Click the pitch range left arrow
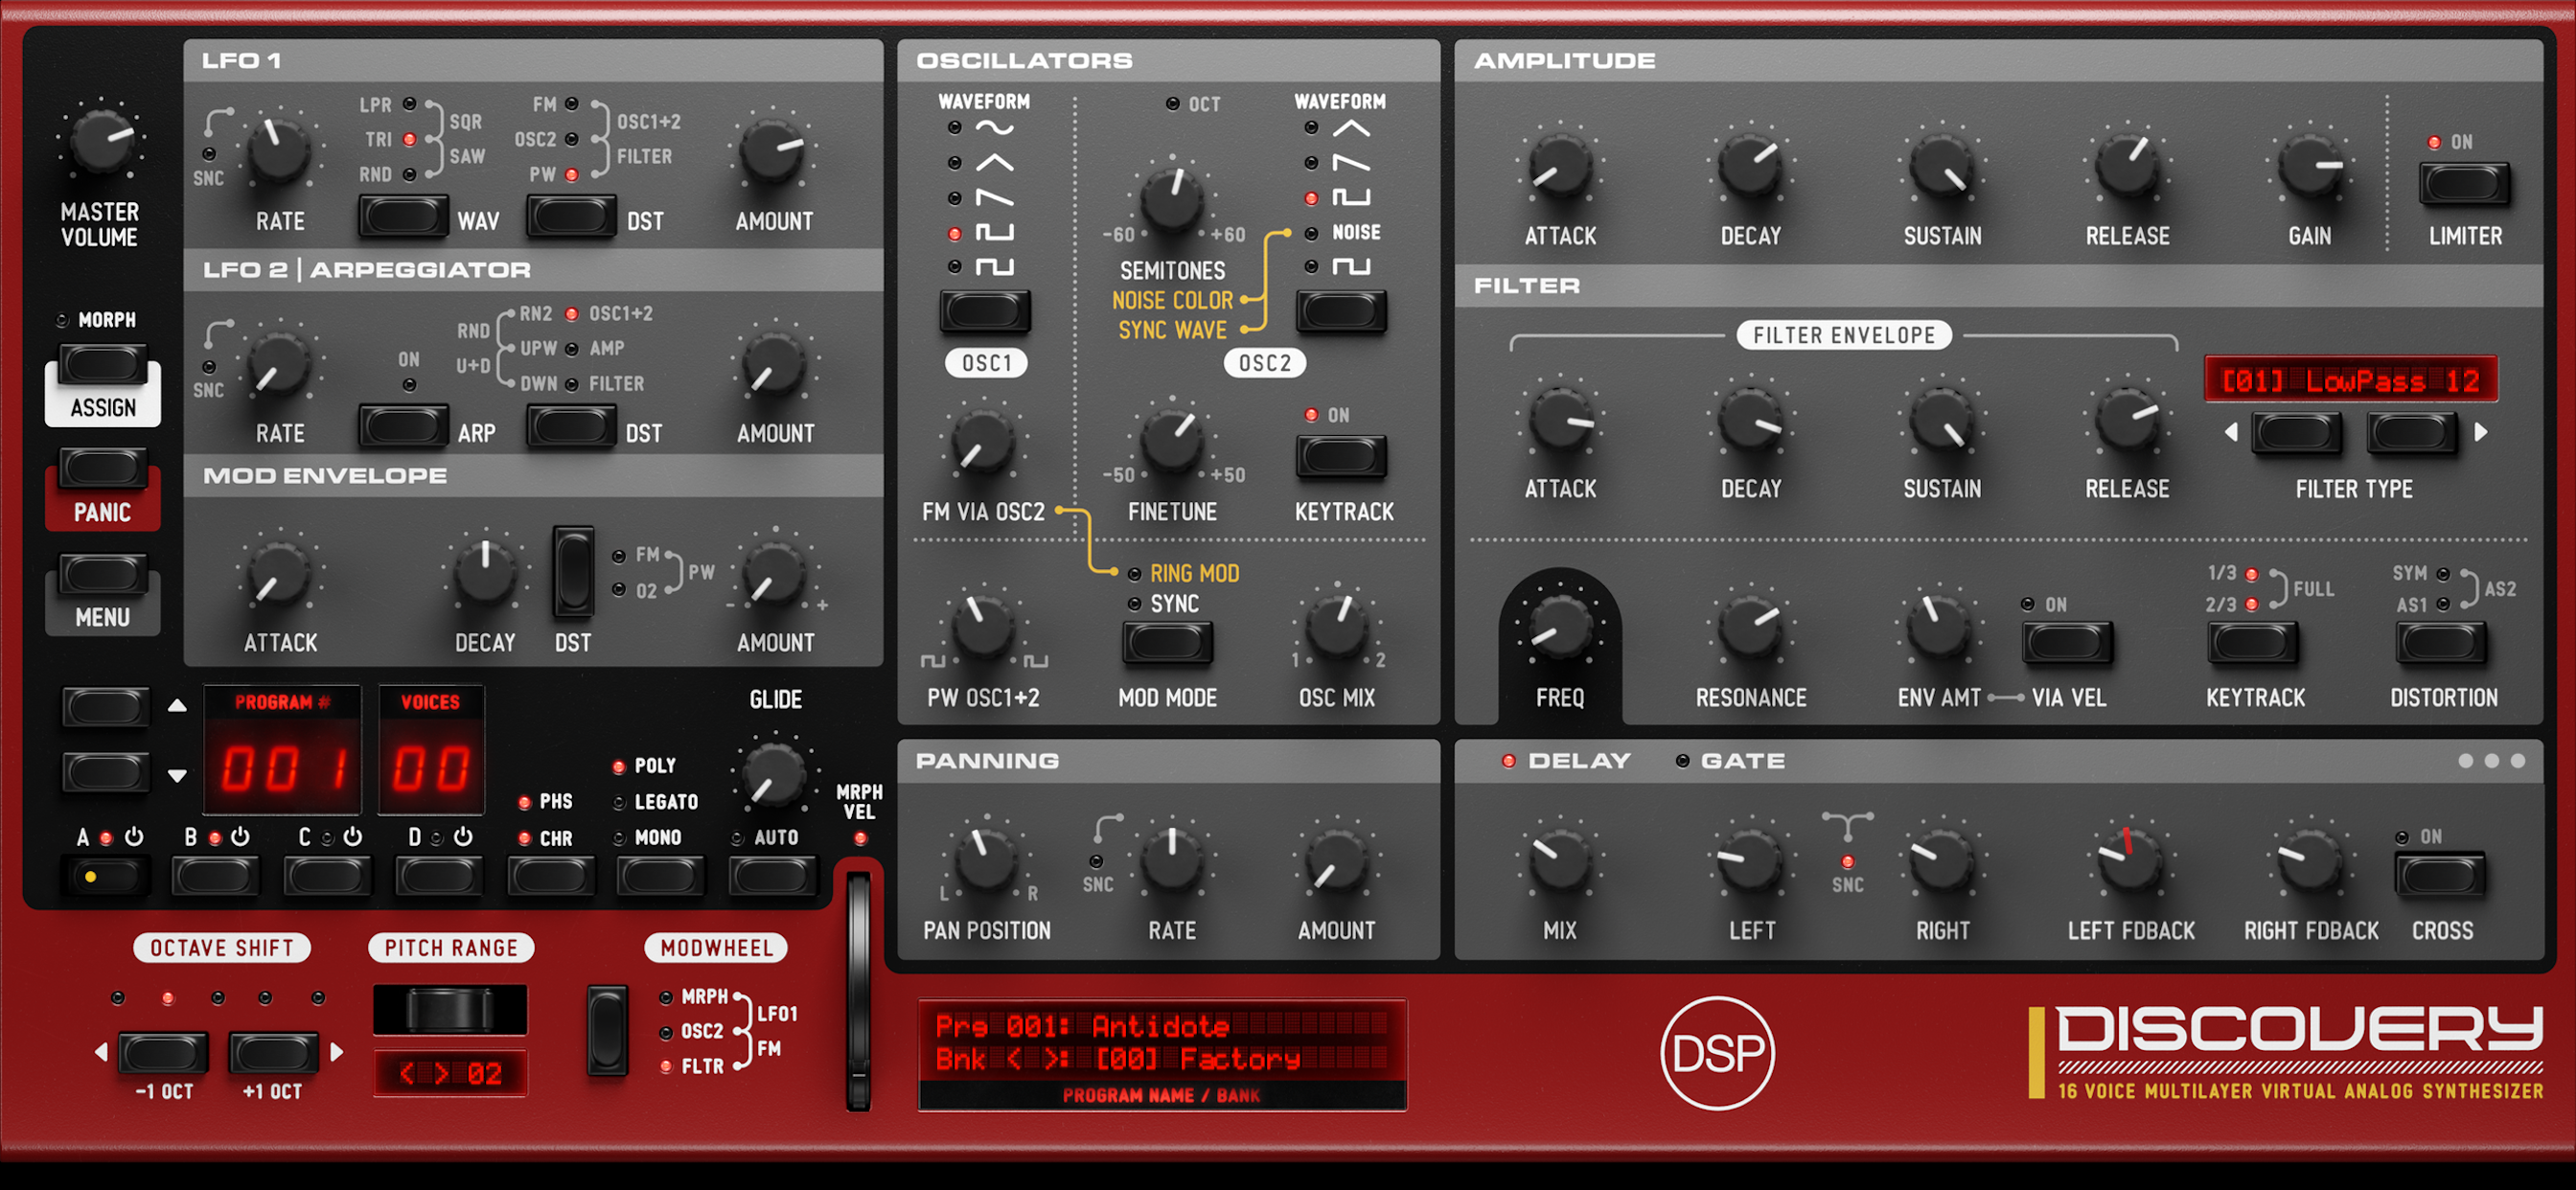Screen dimensions: 2576x1190 [407, 1074]
